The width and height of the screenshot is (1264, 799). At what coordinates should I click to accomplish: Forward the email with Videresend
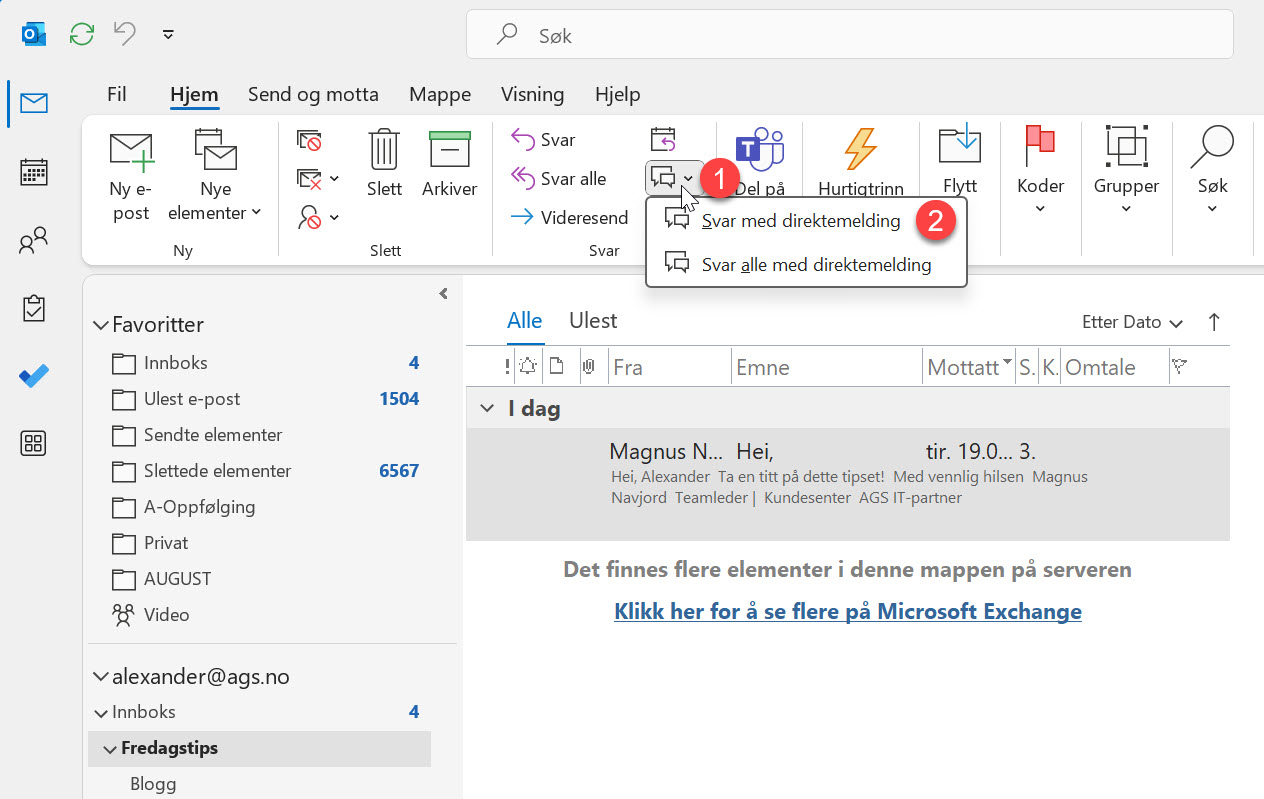578,216
